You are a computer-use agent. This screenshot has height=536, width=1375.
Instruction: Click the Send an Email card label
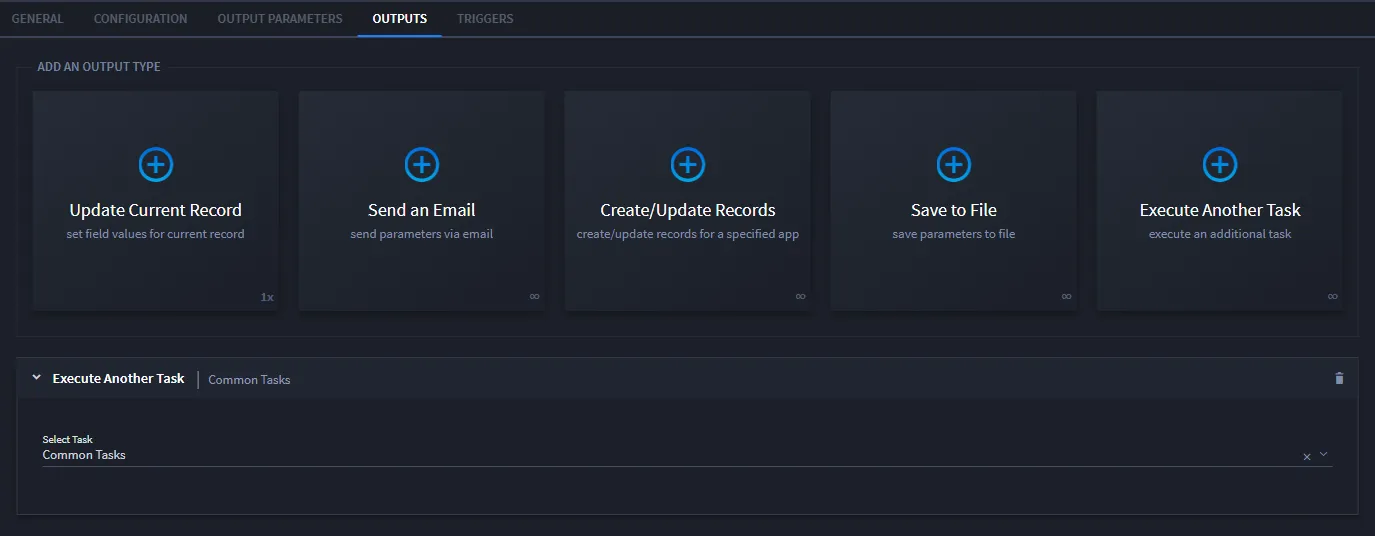click(422, 210)
